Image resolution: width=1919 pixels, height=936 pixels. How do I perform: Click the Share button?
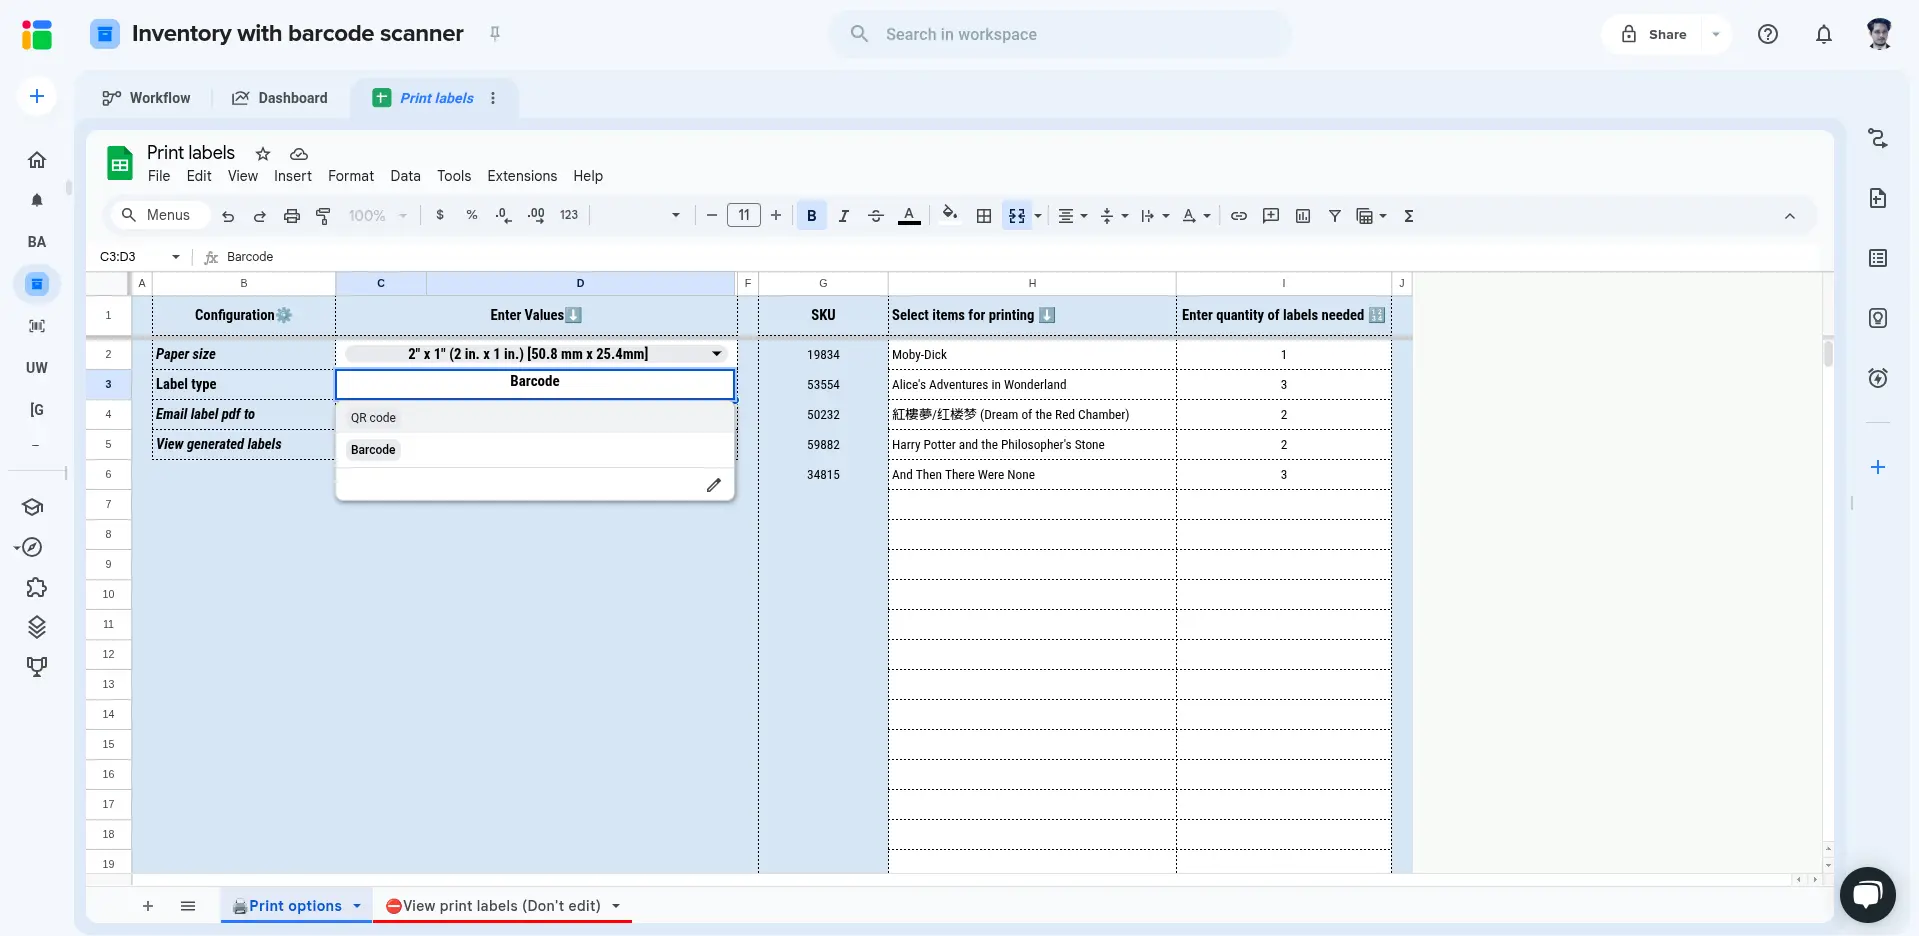(x=1655, y=34)
